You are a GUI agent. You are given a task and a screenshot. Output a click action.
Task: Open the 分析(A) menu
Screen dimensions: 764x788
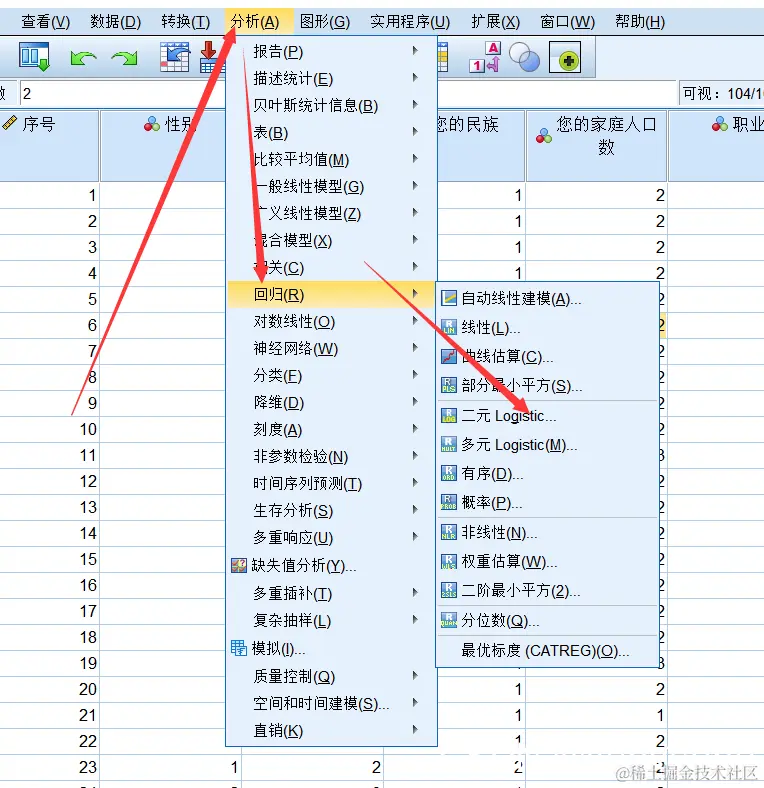255,22
